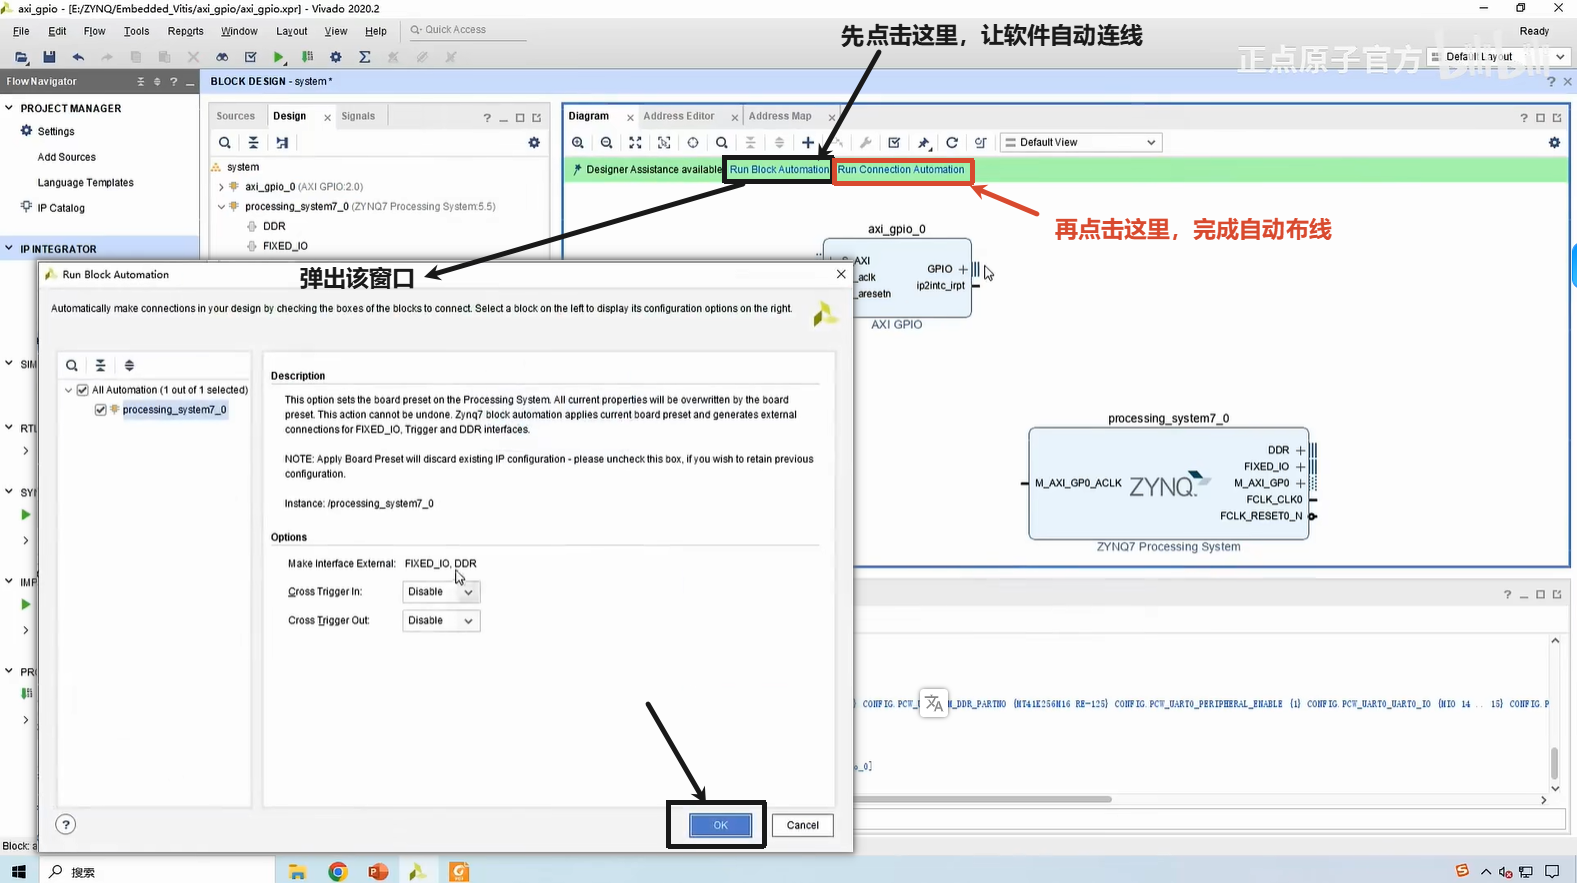The height and width of the screenshot is (883, 1577).
Task: Open the File menu
Action: [x=21, y=31]
